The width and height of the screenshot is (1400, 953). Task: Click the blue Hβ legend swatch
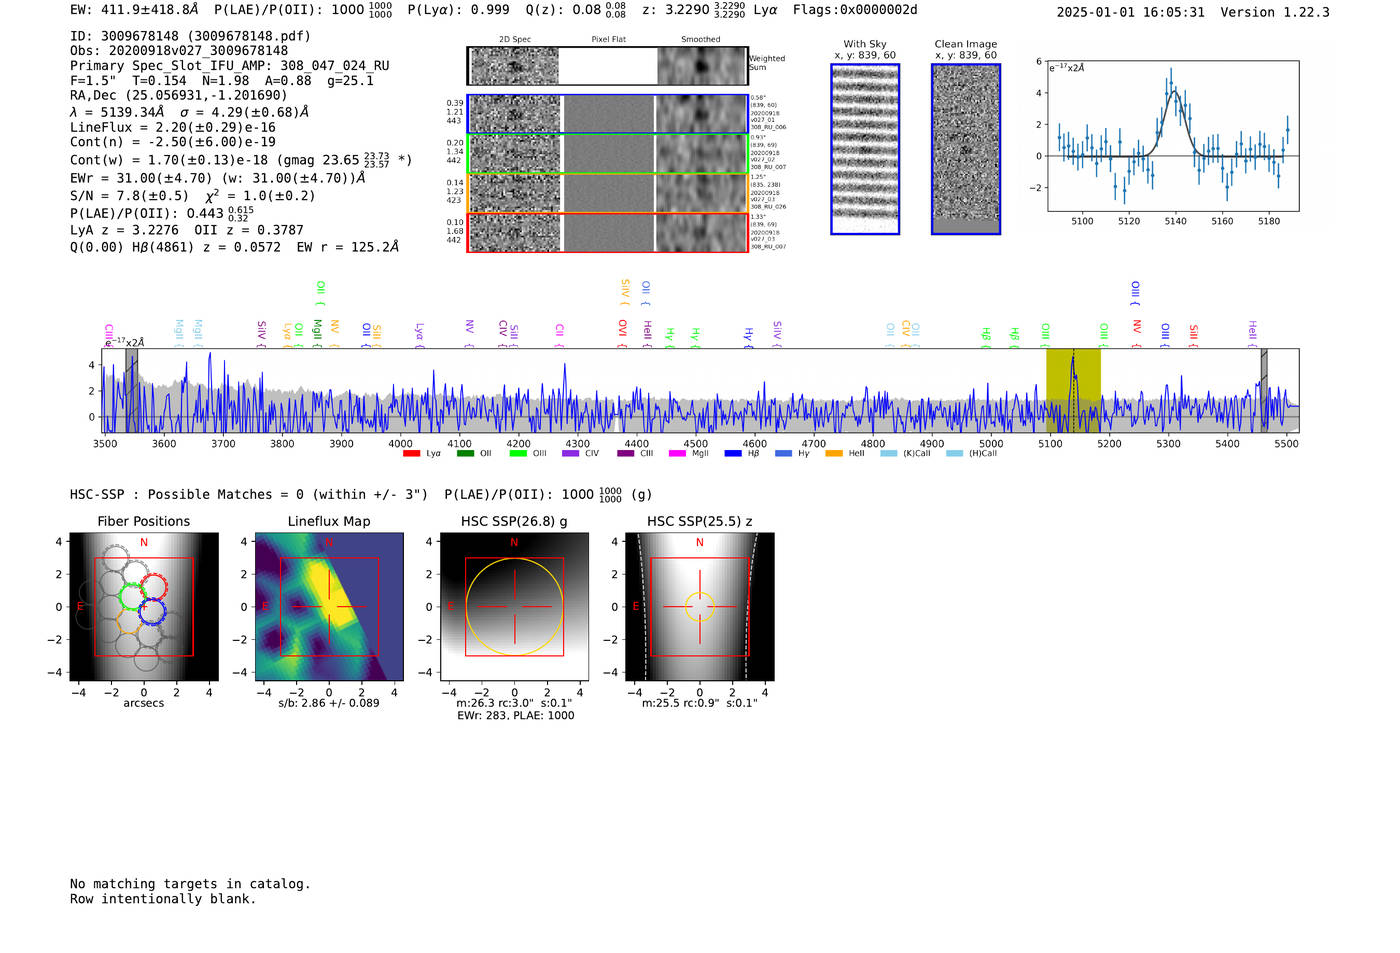(733, 454)
